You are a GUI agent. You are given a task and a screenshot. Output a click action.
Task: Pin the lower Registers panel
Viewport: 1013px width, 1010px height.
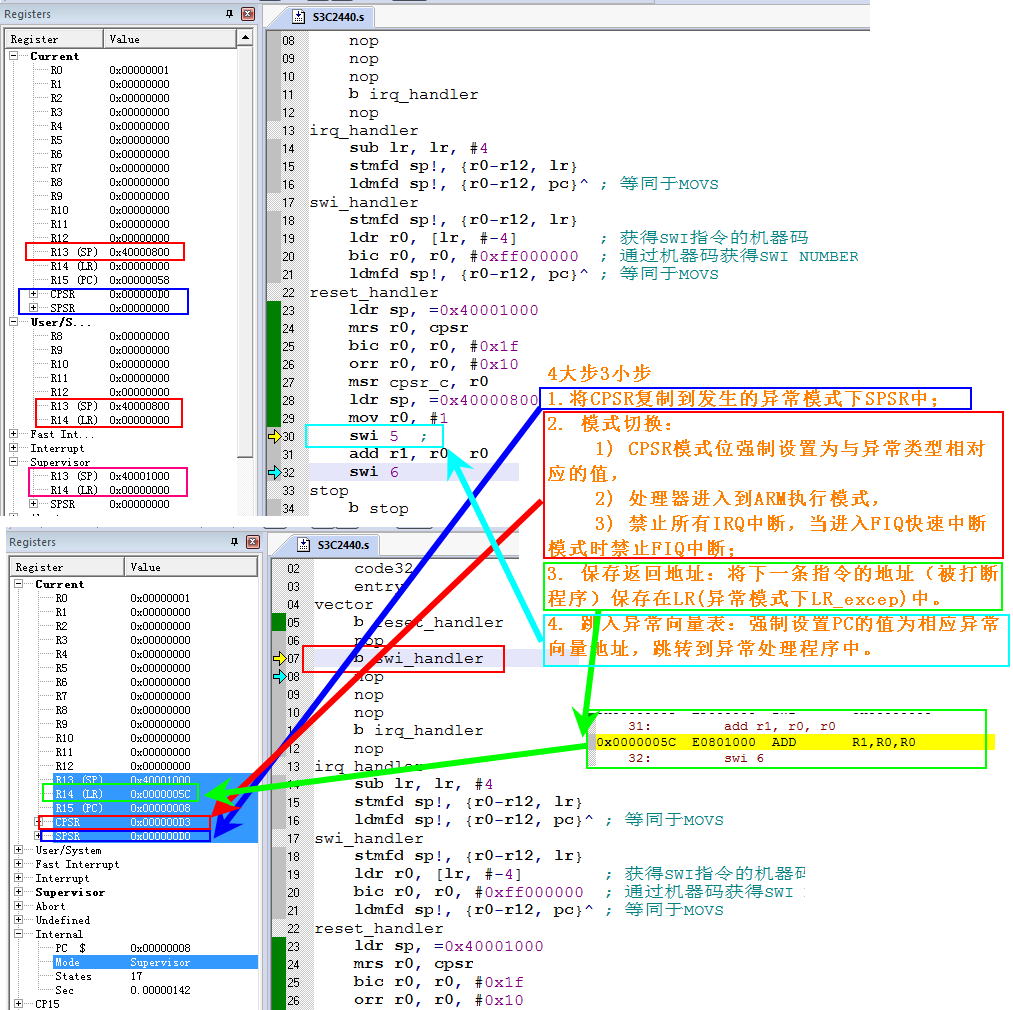235,542
